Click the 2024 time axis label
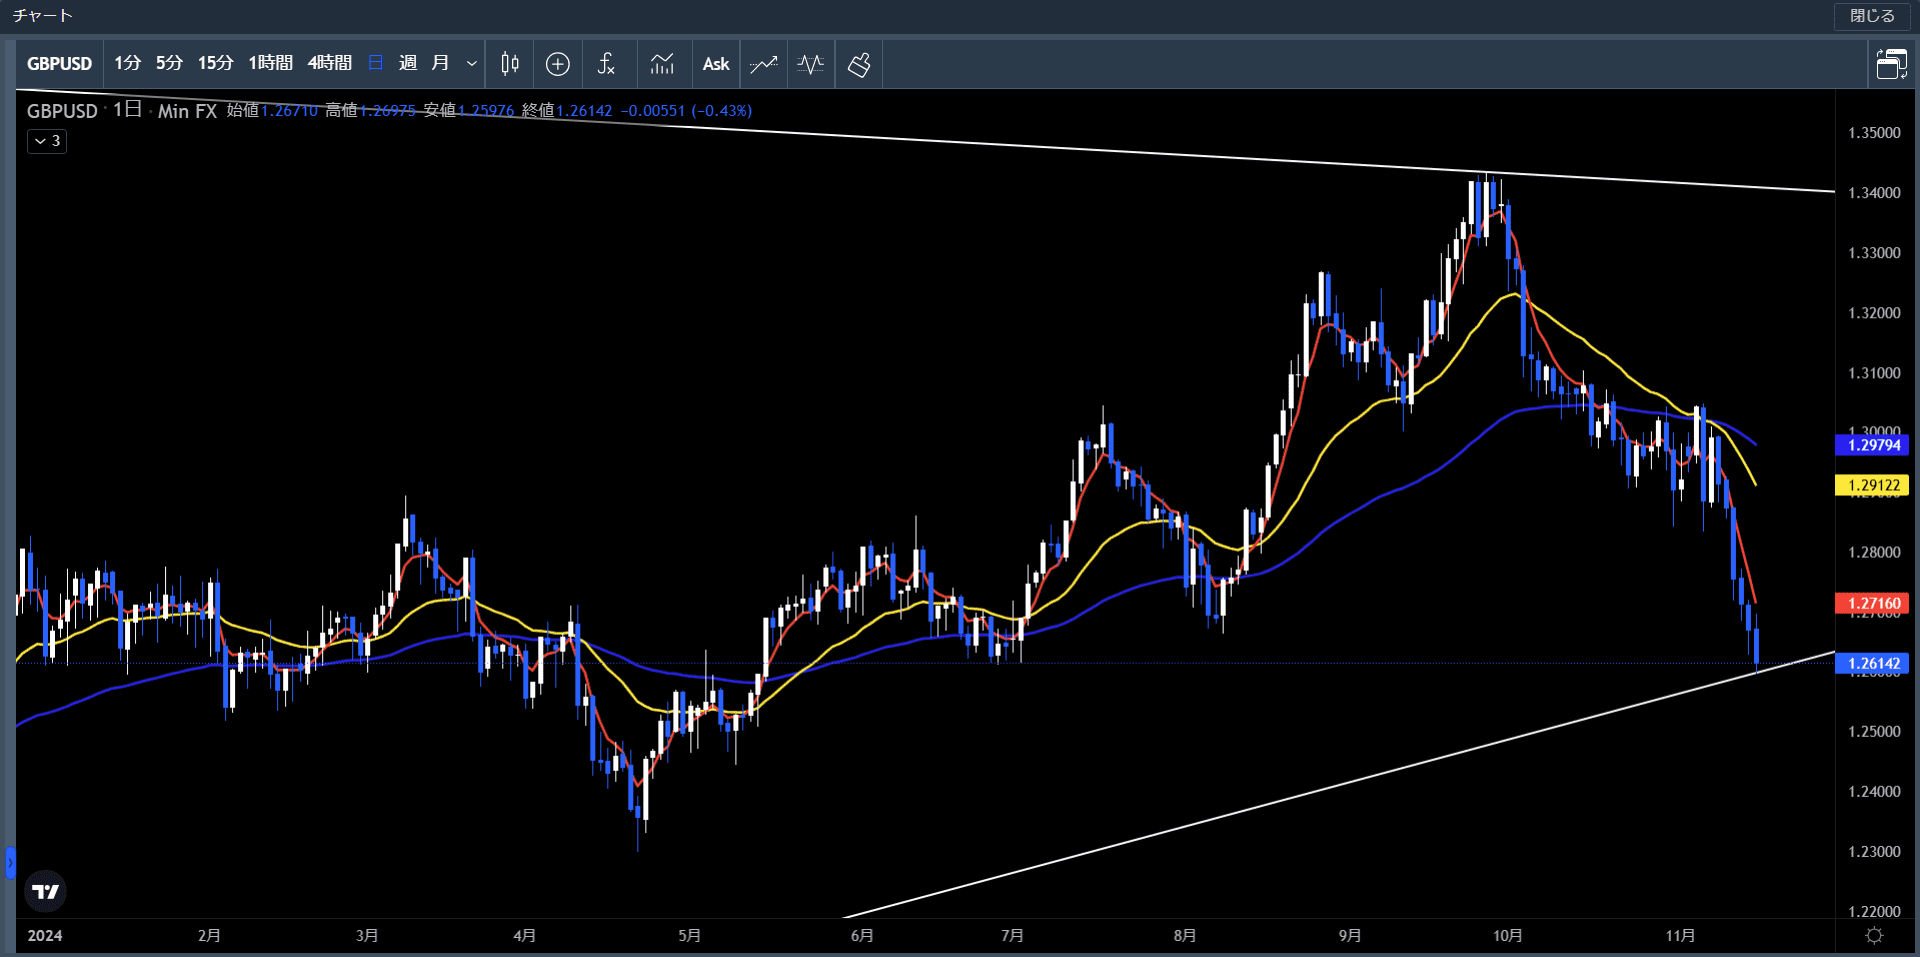The height and width of the screenshot is (957, 1920). pos(45,936)
